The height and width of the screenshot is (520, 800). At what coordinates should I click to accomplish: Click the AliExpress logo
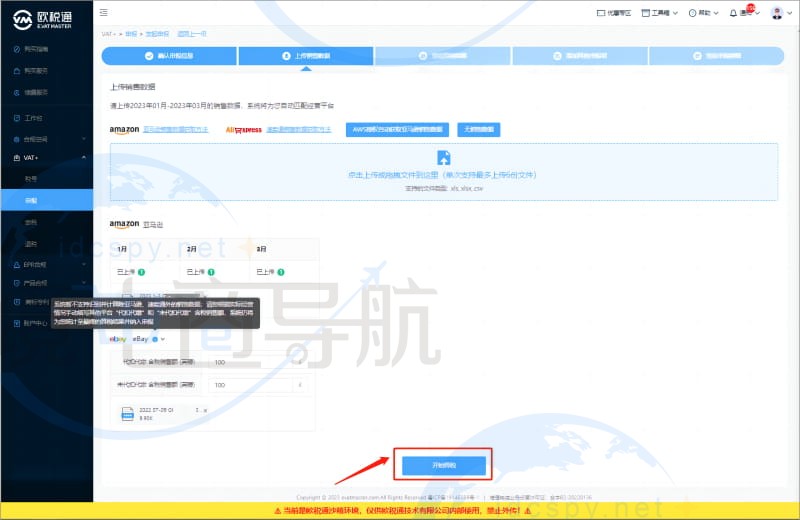(244, 130)
